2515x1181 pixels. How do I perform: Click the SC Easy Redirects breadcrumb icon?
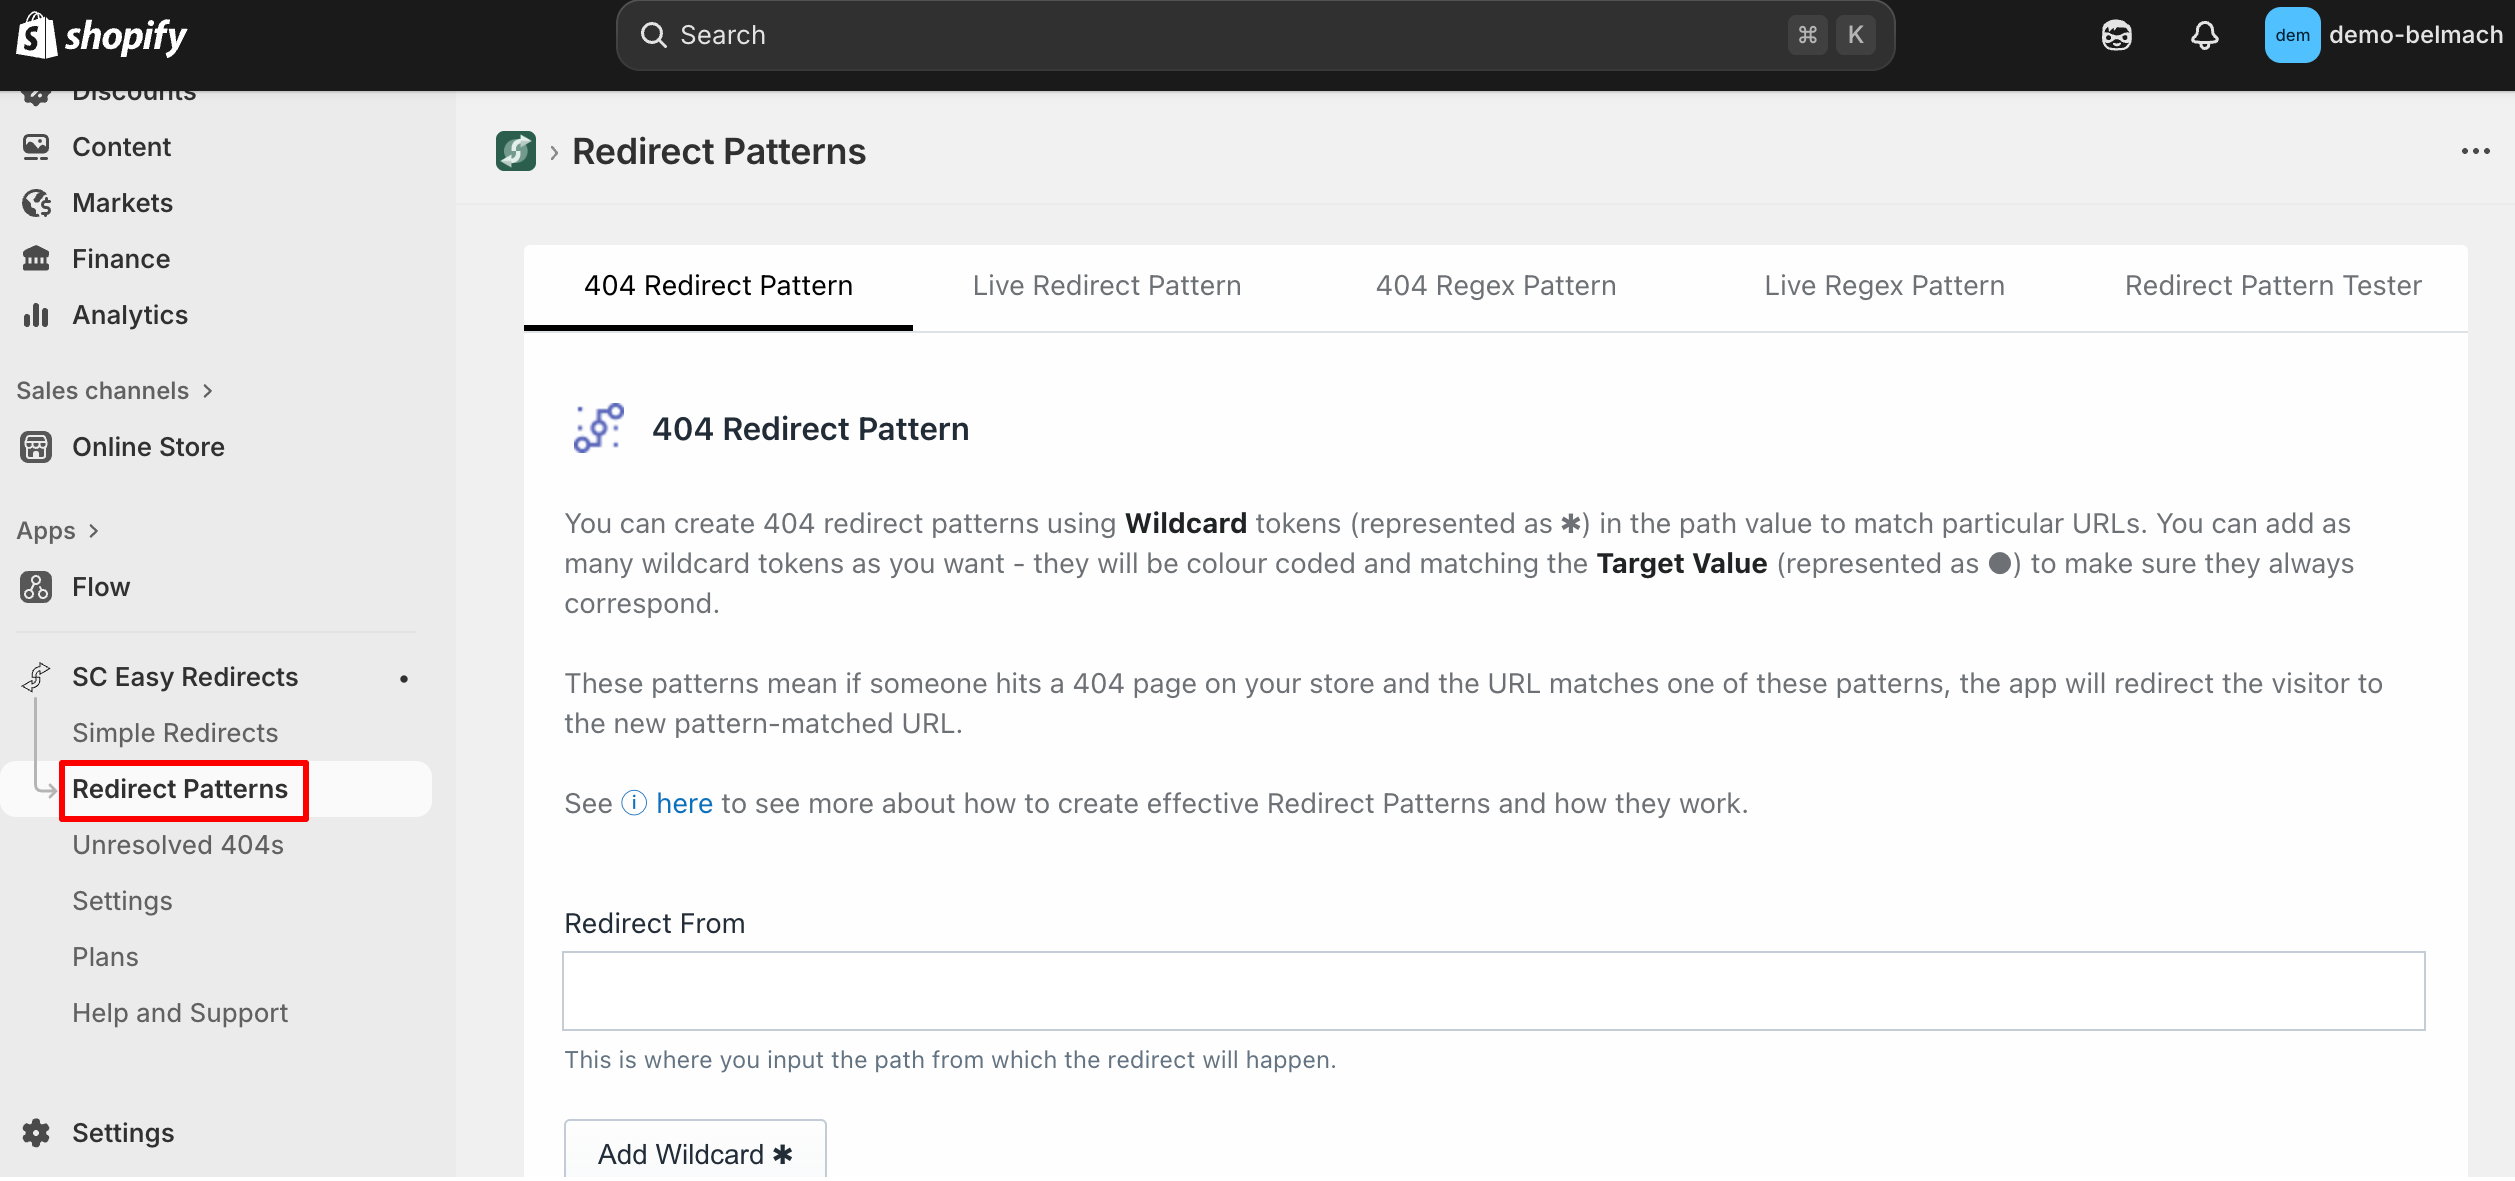click(x=516, y=151)
